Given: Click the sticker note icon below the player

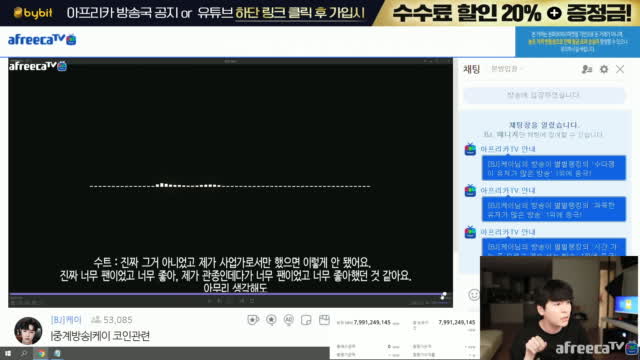Looking at the screenshot, I should pyautogui.click(x=306, y=320).
